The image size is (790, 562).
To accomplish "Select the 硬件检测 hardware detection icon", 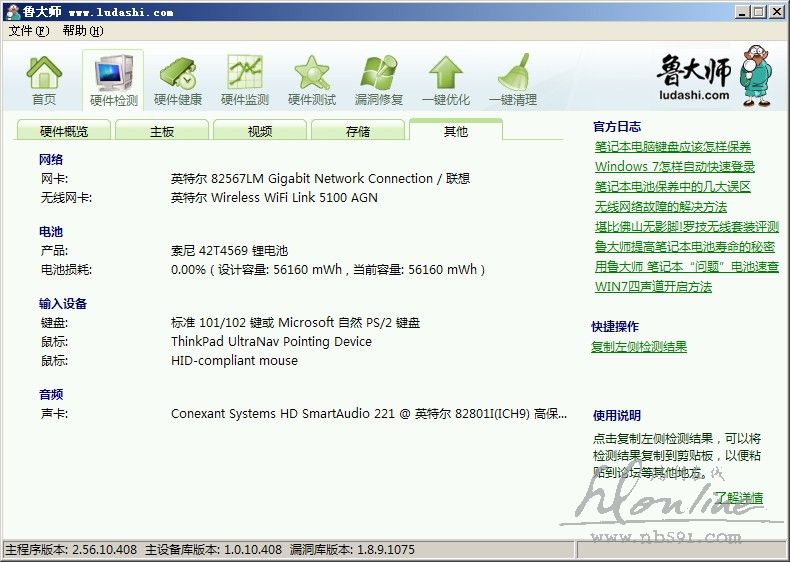I will click(113, 81).
